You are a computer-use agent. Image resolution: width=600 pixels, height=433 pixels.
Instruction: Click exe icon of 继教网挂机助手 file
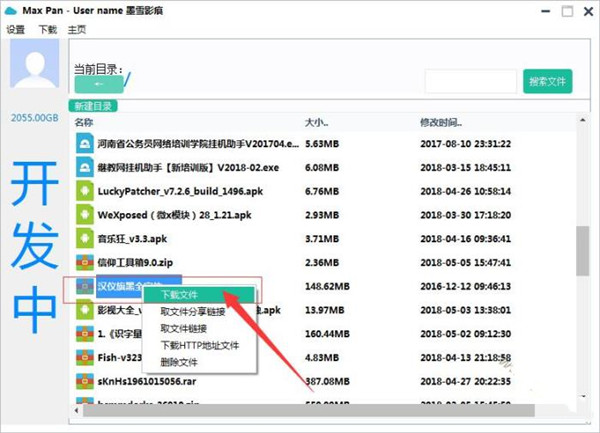point(85,167)
